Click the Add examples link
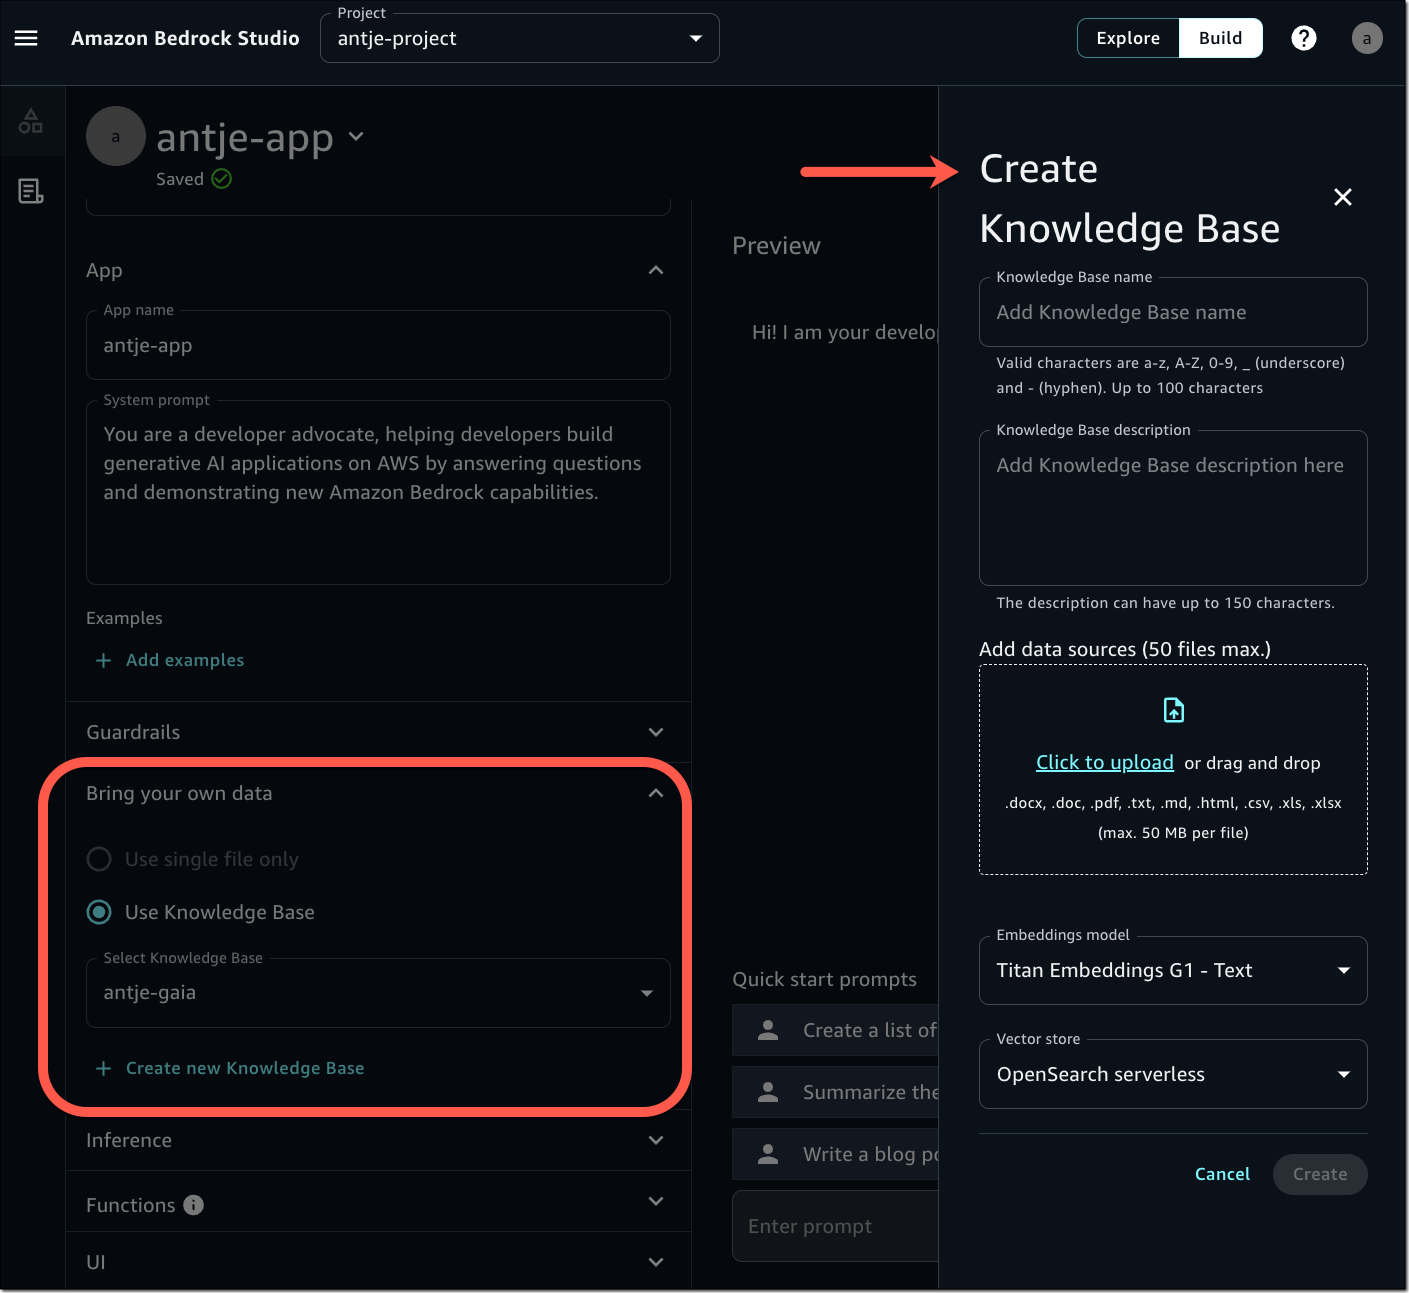 185,660
